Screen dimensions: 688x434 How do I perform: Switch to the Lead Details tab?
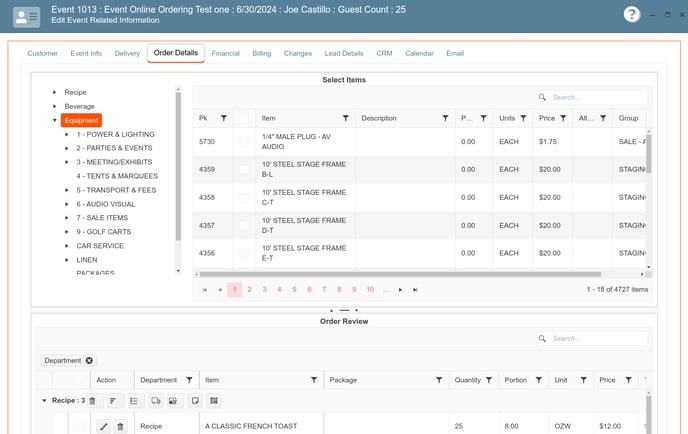(x=344, y=54)
